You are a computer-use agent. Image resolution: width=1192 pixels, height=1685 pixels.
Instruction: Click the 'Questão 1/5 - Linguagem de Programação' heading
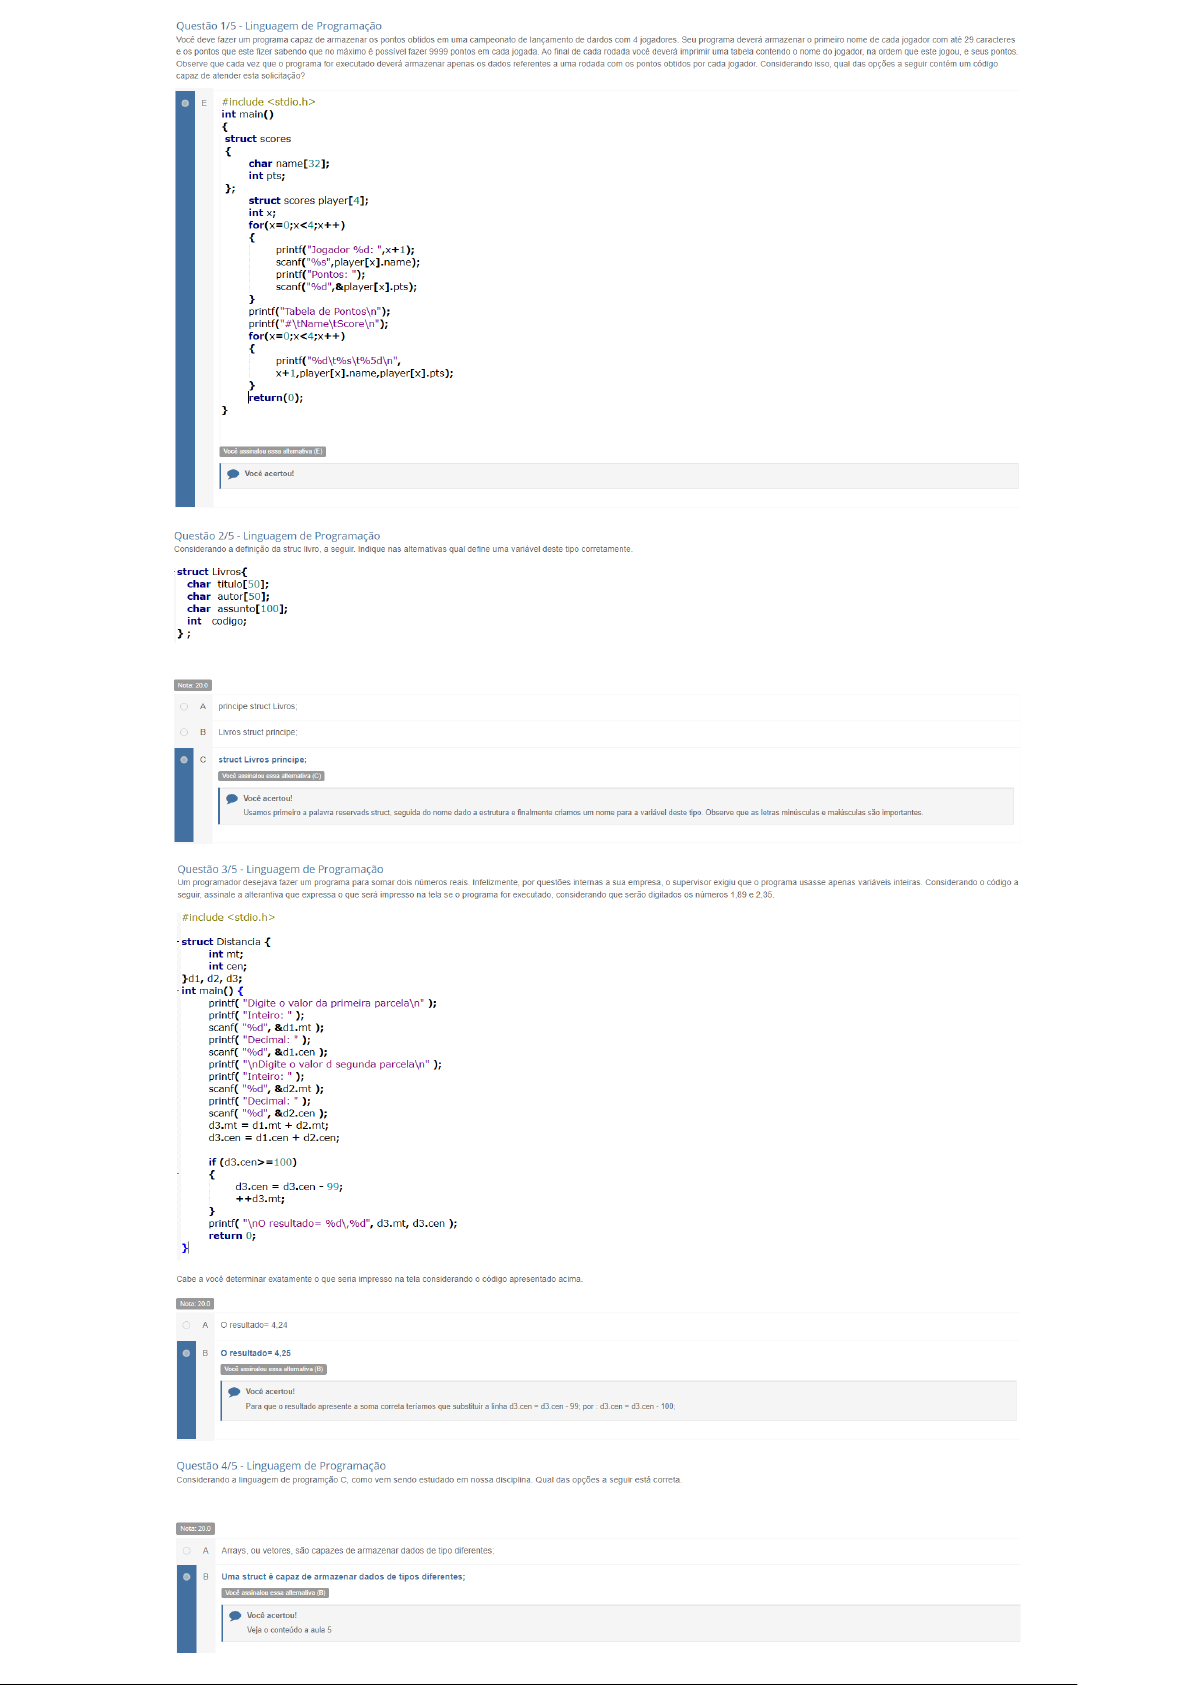pyautogui.click(x=278, y=26)
